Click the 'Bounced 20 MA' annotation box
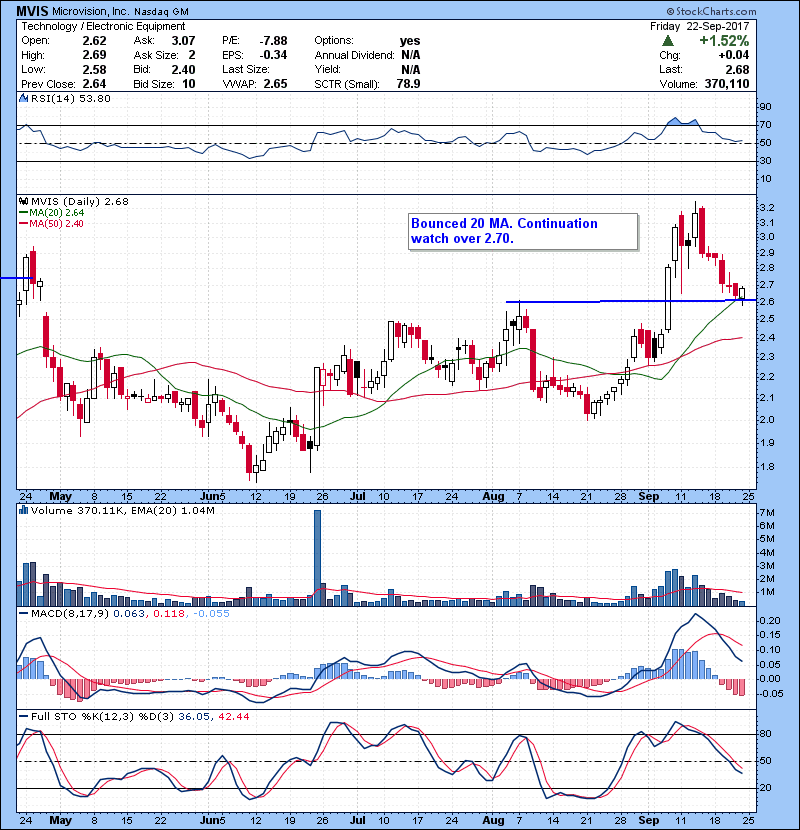This screenshot has height=830, width=800. click(x=523, y=231)
